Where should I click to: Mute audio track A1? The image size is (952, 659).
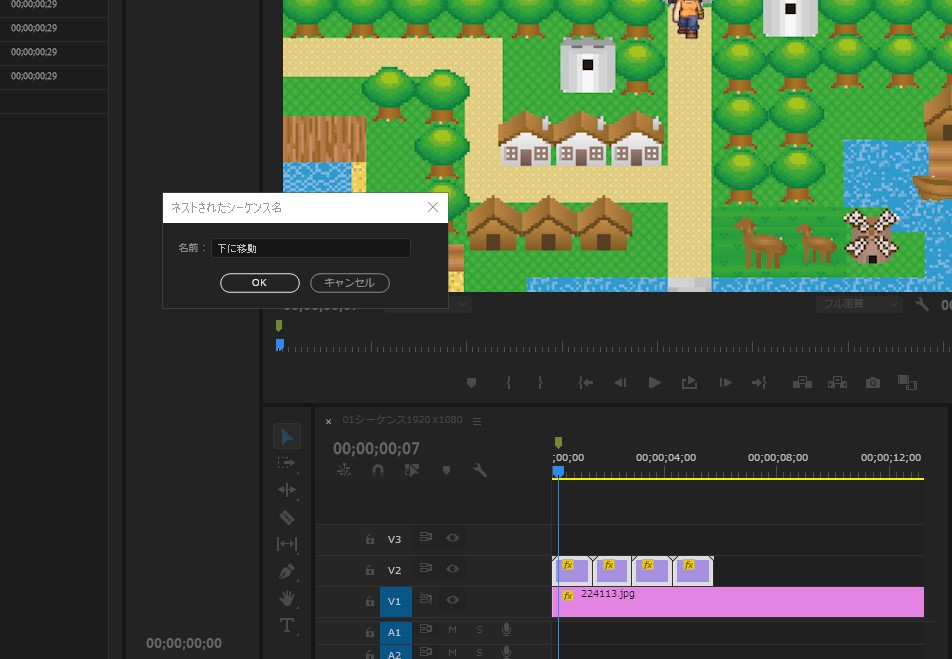pos(452,630)
